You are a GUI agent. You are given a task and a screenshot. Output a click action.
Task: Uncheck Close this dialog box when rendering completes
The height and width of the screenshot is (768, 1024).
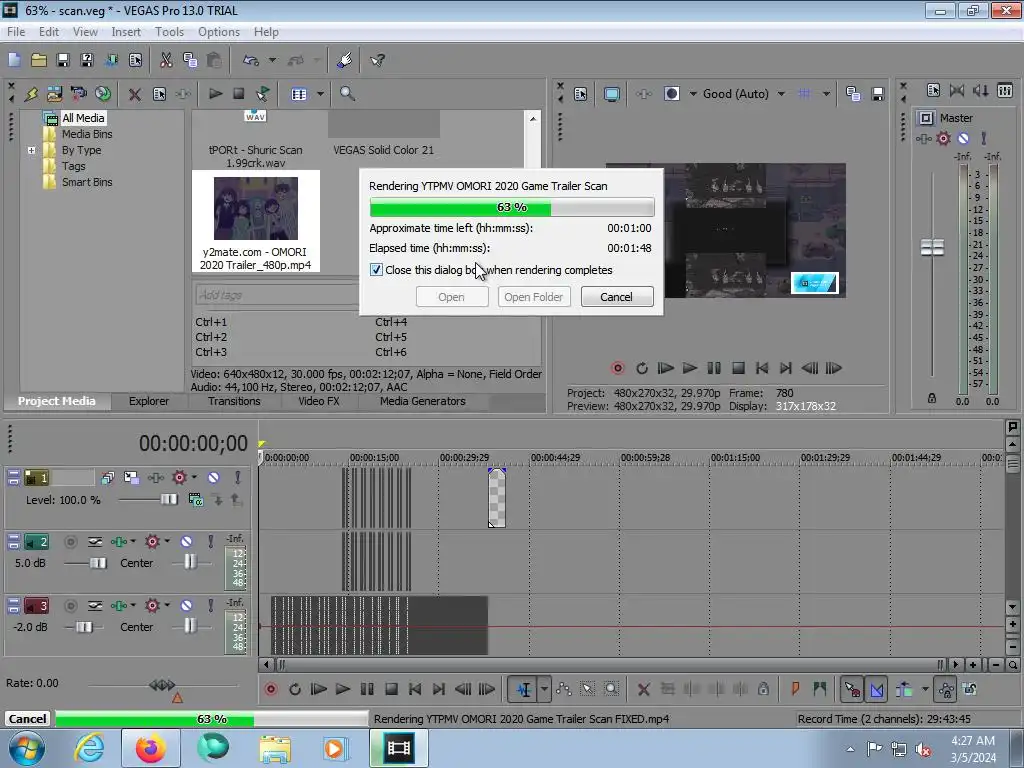376,270
